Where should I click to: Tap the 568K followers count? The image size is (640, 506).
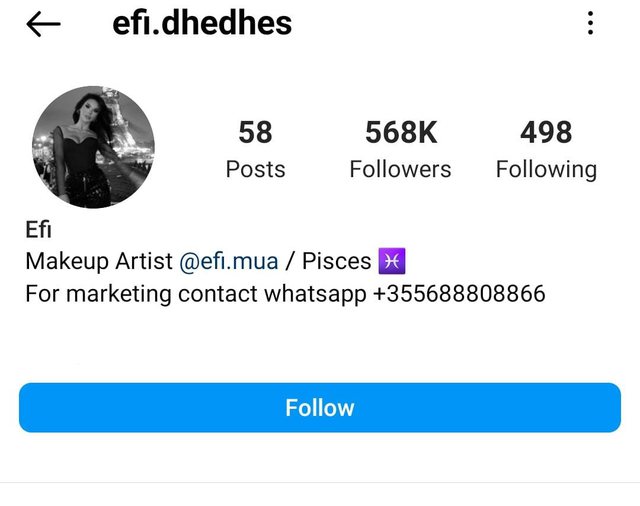point(400,132)
